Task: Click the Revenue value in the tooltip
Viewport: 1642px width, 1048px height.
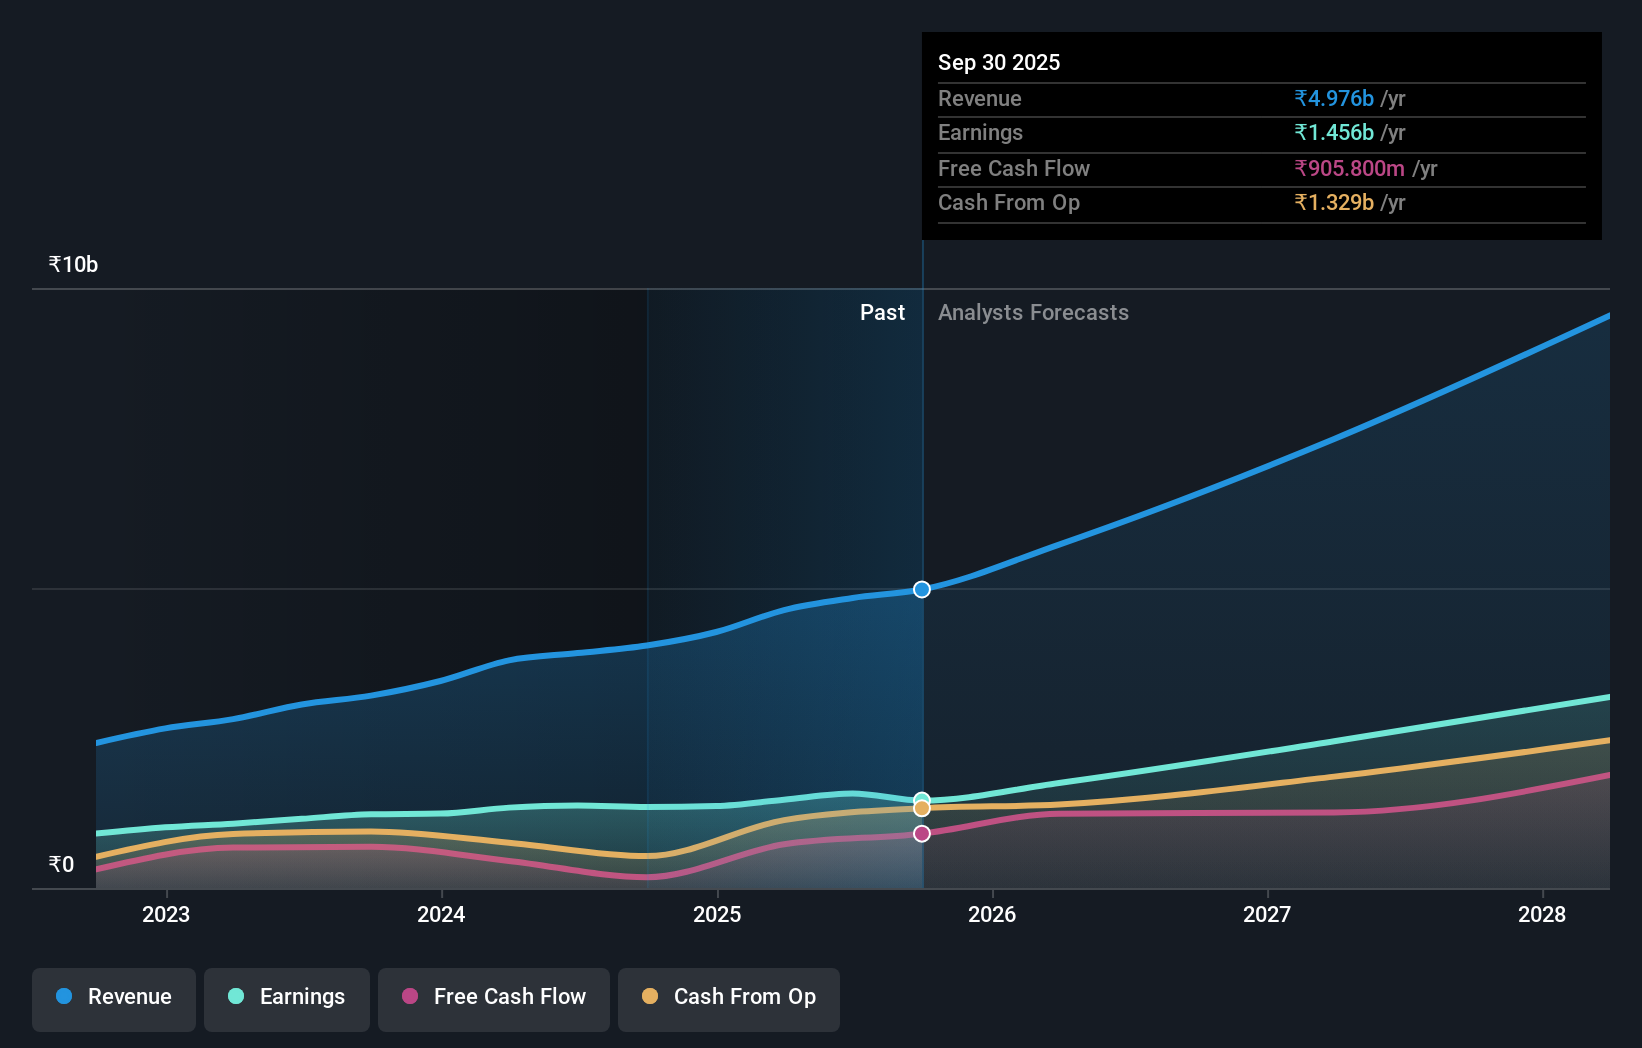Action: pyautogui.click(x=1334, y=98)
